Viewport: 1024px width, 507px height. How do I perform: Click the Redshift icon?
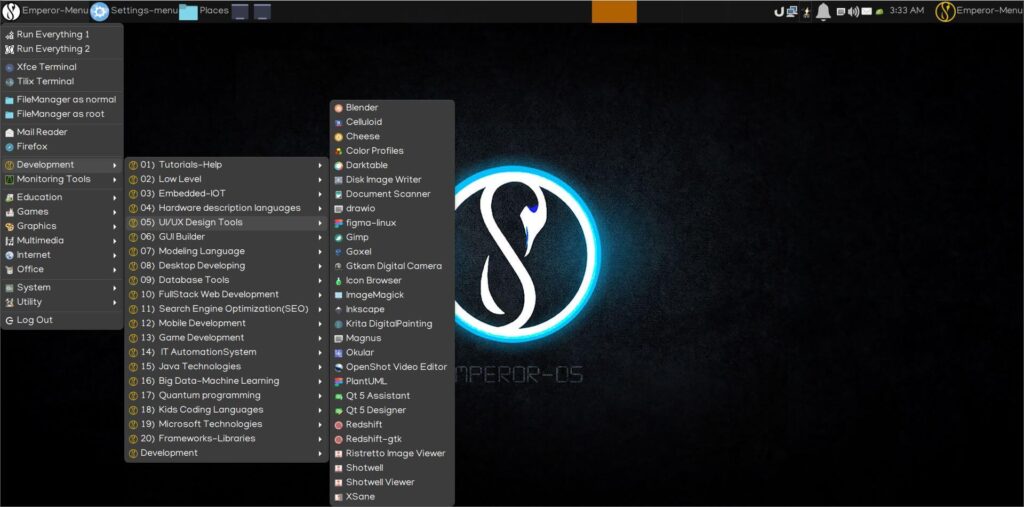pyautogui.click(x=338, y=425)
